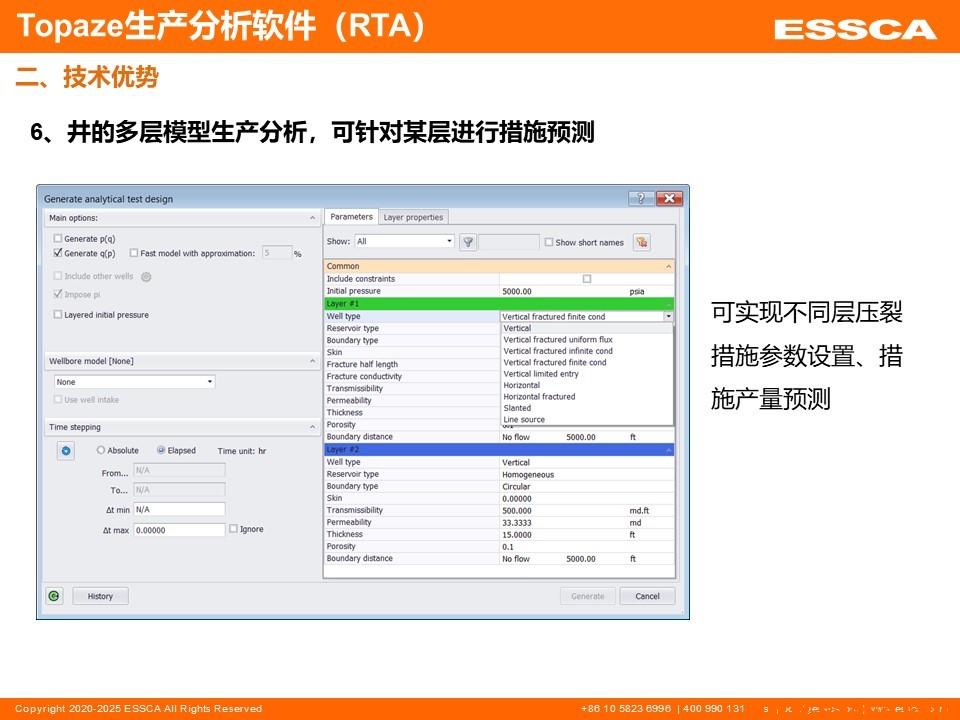Image resolution: width=960 pixels, height=720 pixels.
Task: Click the blue time stepping icon
Action: point(66,451)
